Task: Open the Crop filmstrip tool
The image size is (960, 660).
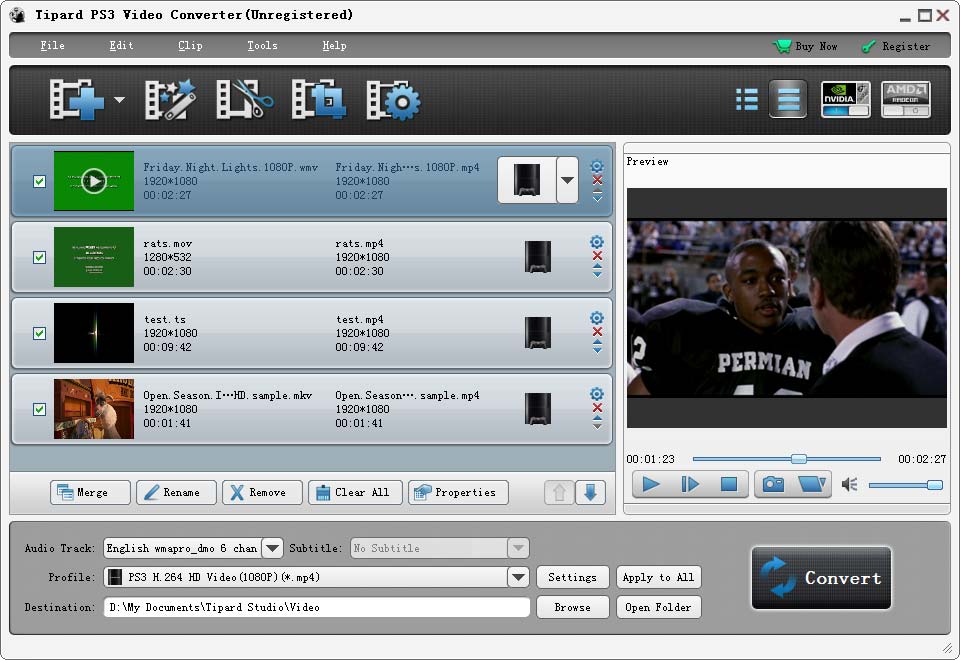Action: pyautogui.click(x=318, y=99)
